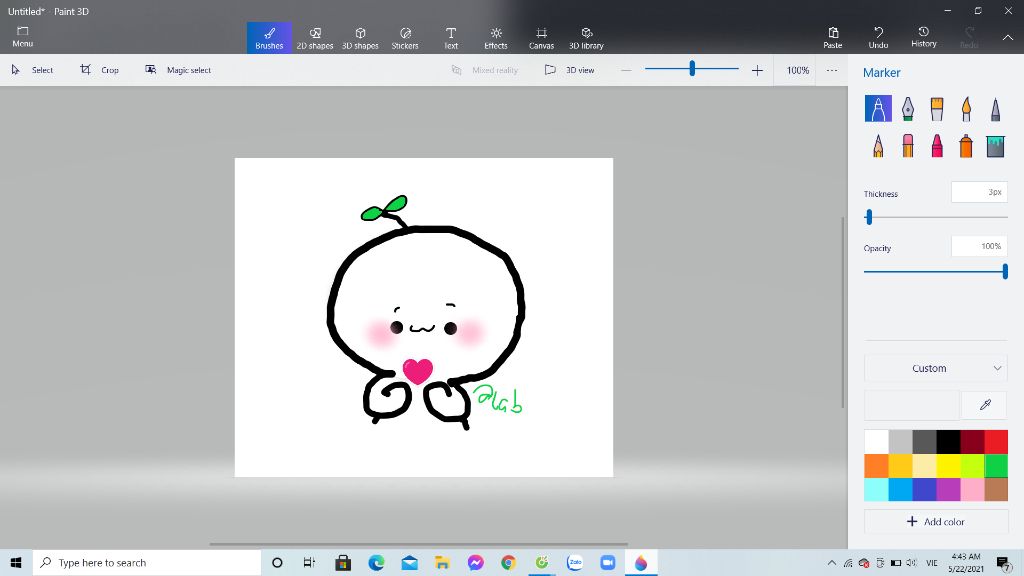This screenshot has height=576, width=1024.
Task: Click the Opacity slider handle
Action: (x=1005, y=272)
